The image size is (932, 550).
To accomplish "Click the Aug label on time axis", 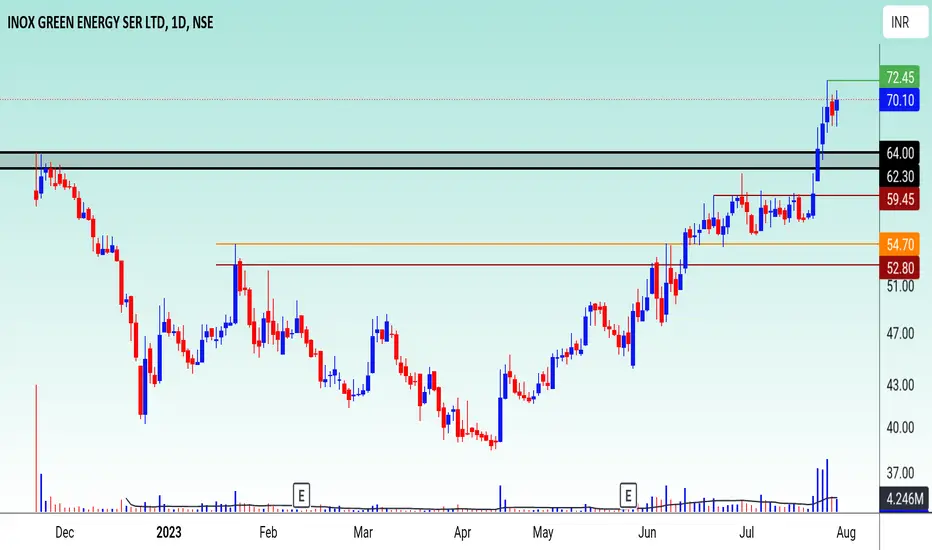I will tap(846, 532).
